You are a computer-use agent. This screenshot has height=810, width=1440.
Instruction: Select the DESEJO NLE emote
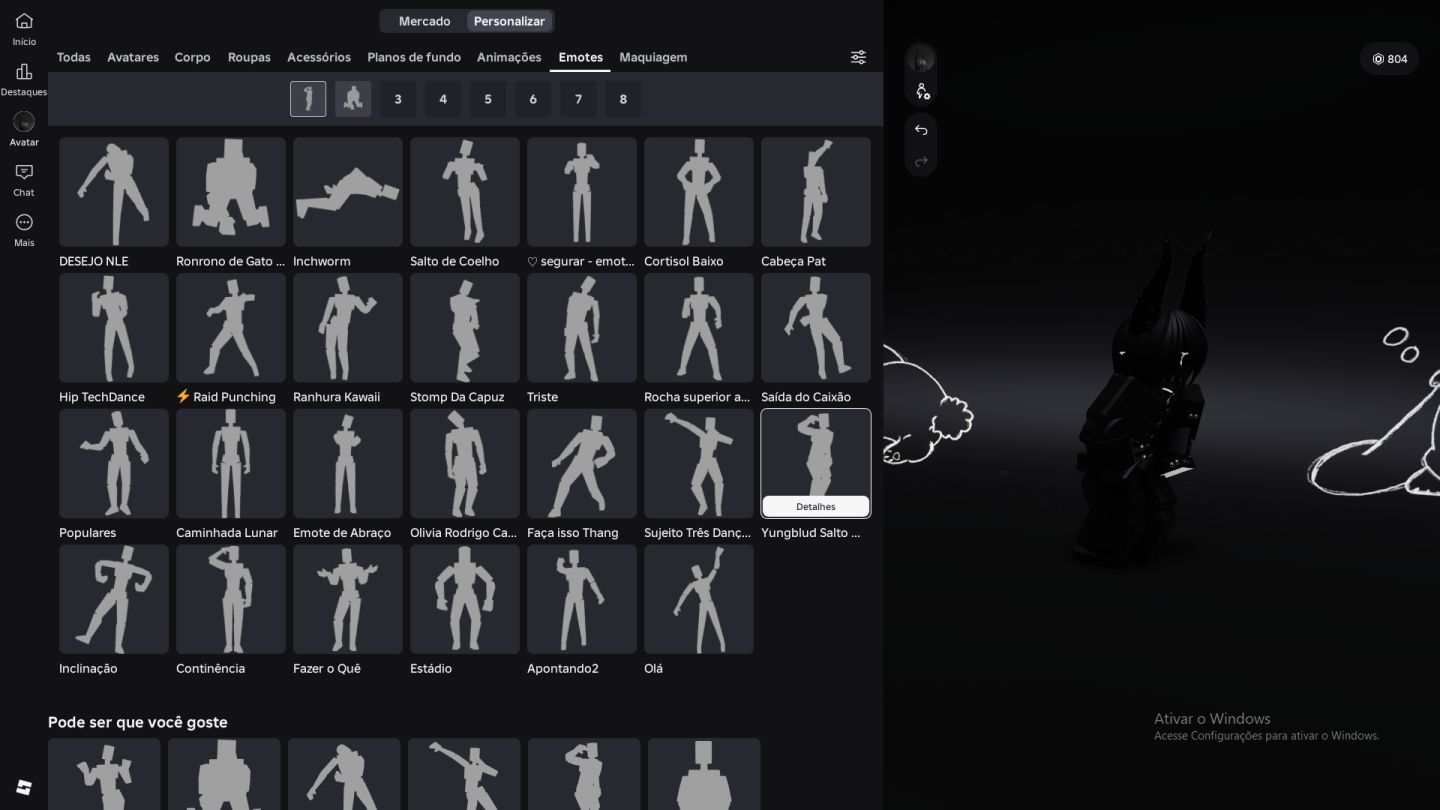pyautogui.click(x=114, y=192)
